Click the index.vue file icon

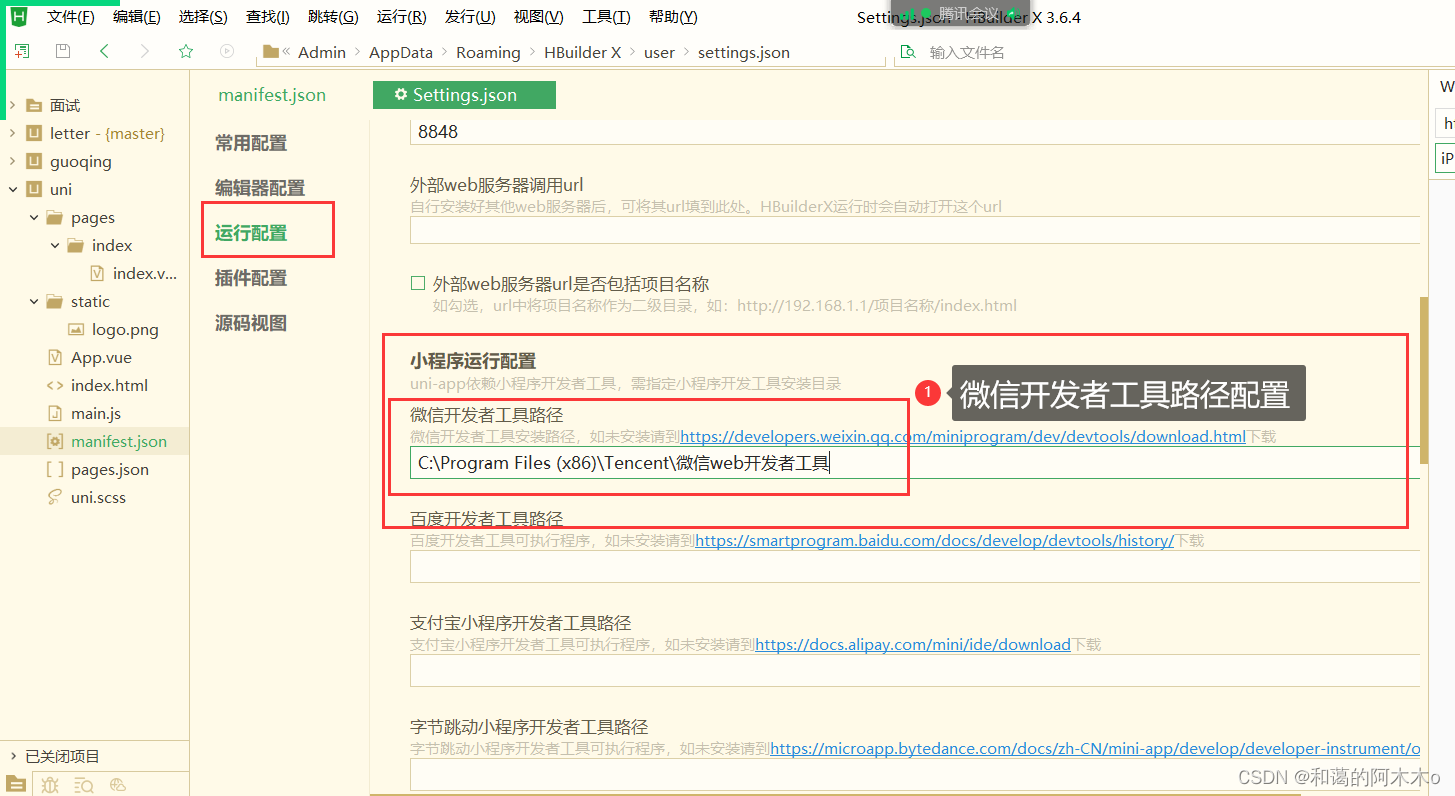[x=97, y=273]
